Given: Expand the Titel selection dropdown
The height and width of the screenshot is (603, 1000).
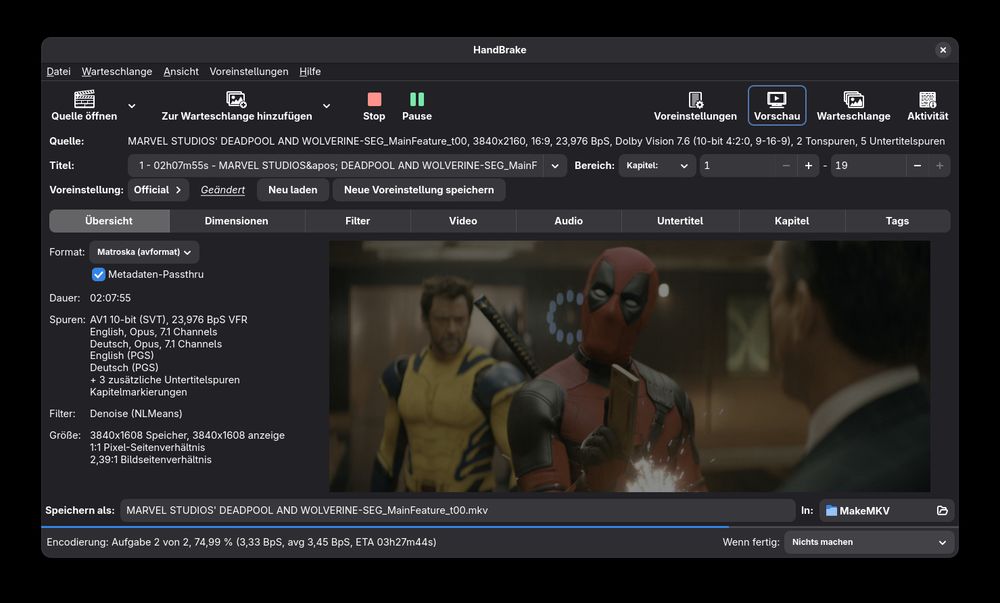Looking at the screenshot, I should 556,166.
